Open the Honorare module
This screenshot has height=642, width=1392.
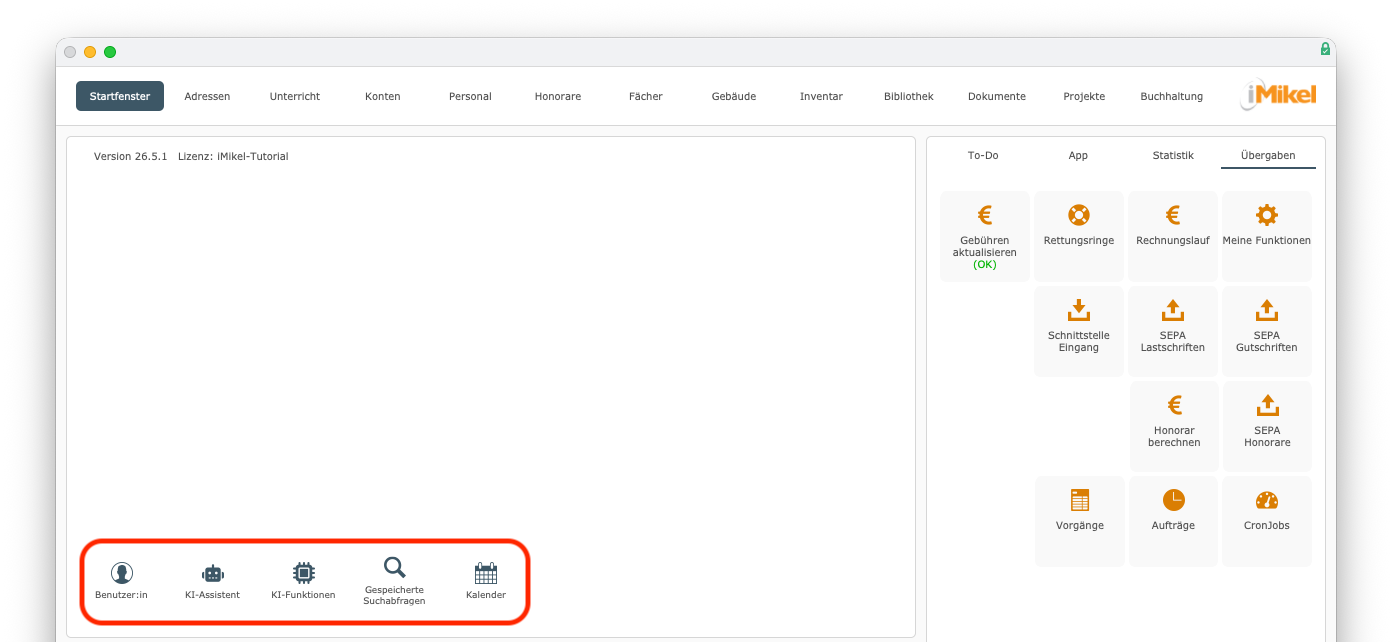coord(558,96)
